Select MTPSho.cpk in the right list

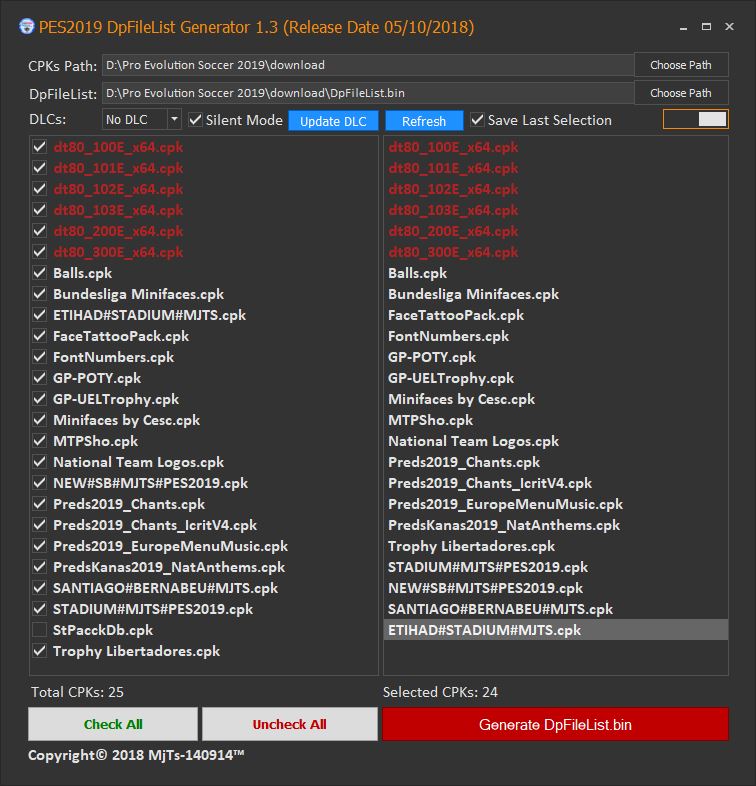click(x=556, y=420)
